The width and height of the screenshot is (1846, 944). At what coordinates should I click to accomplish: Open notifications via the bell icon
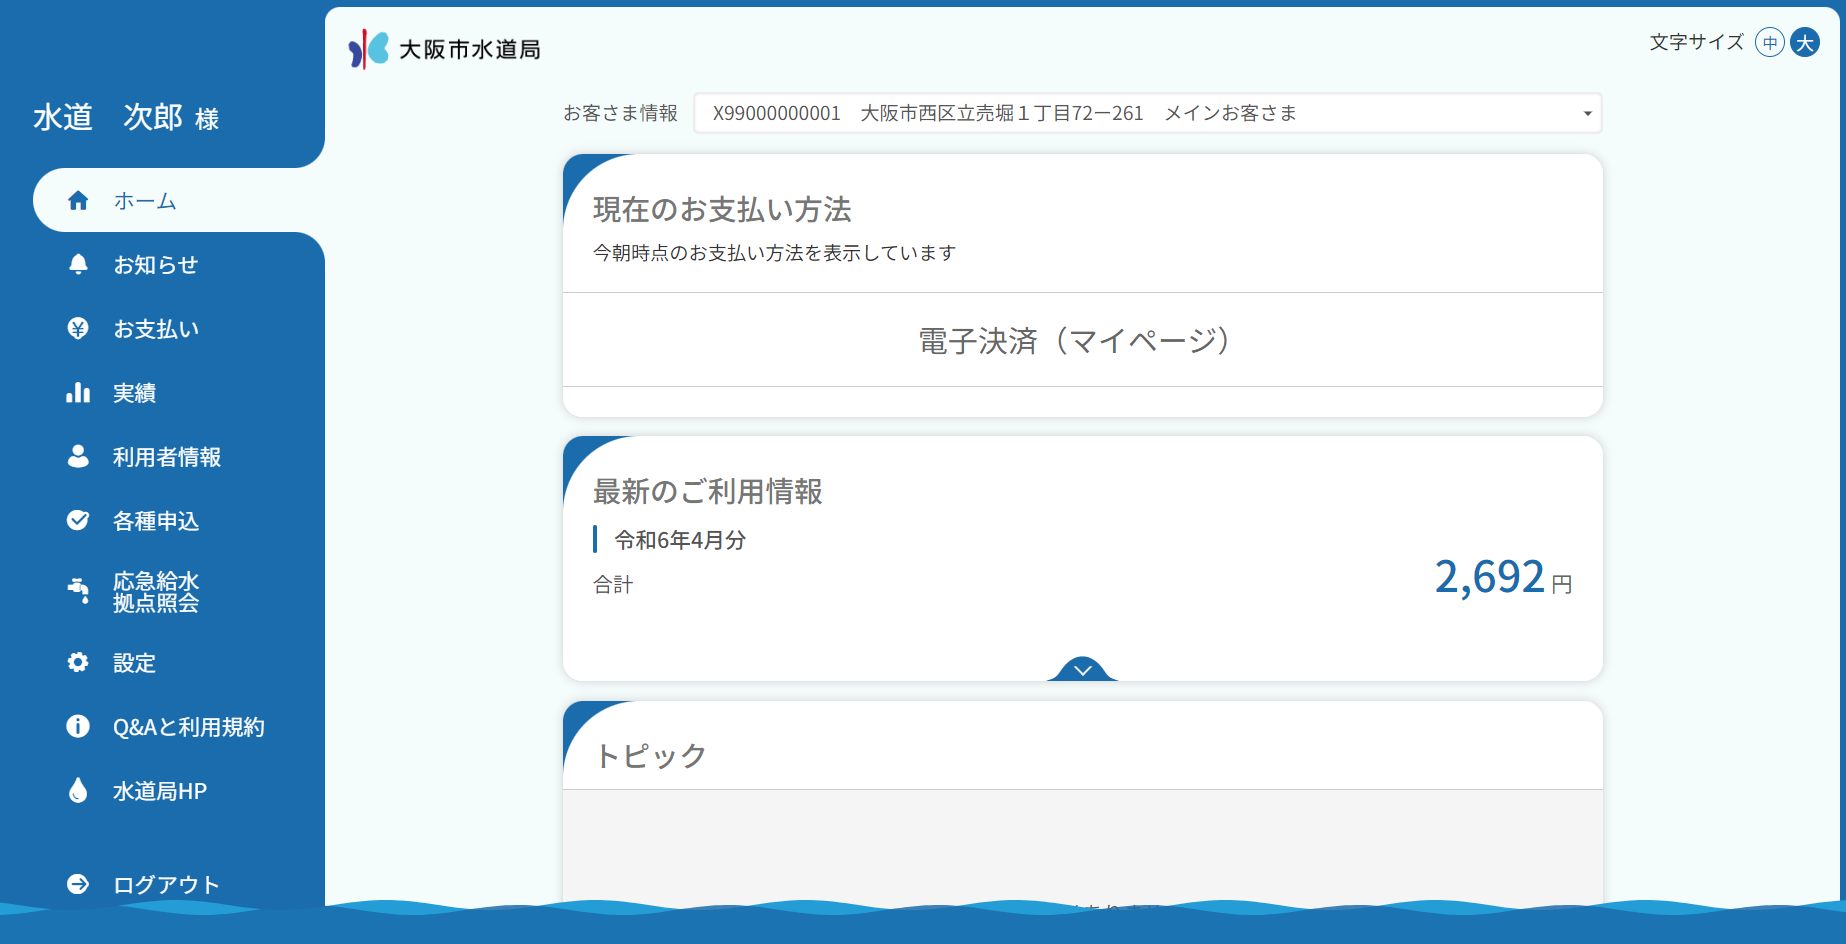[x=79, y=264]
